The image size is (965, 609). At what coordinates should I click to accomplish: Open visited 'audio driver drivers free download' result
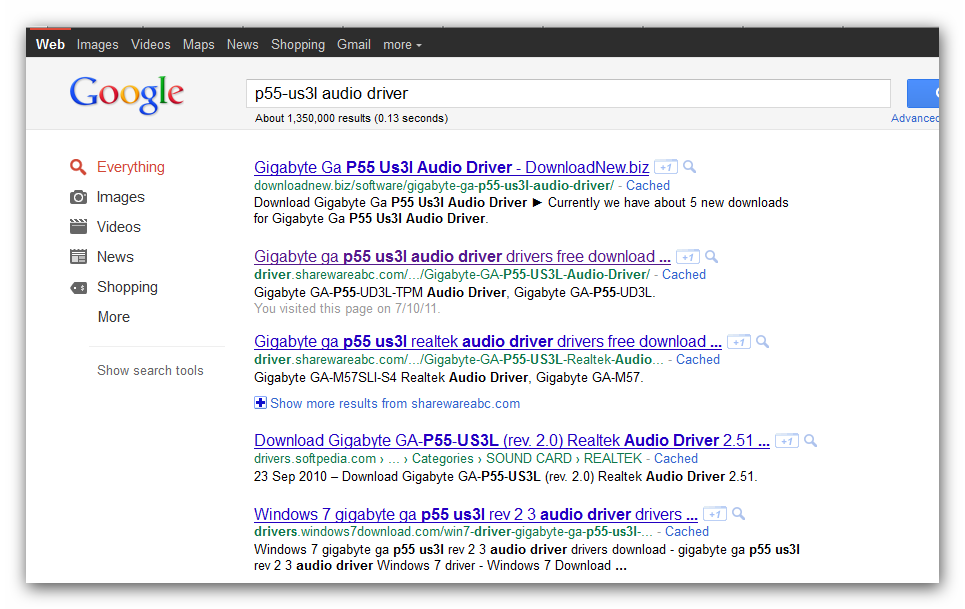pyautogui.click(x=462, y=257)
